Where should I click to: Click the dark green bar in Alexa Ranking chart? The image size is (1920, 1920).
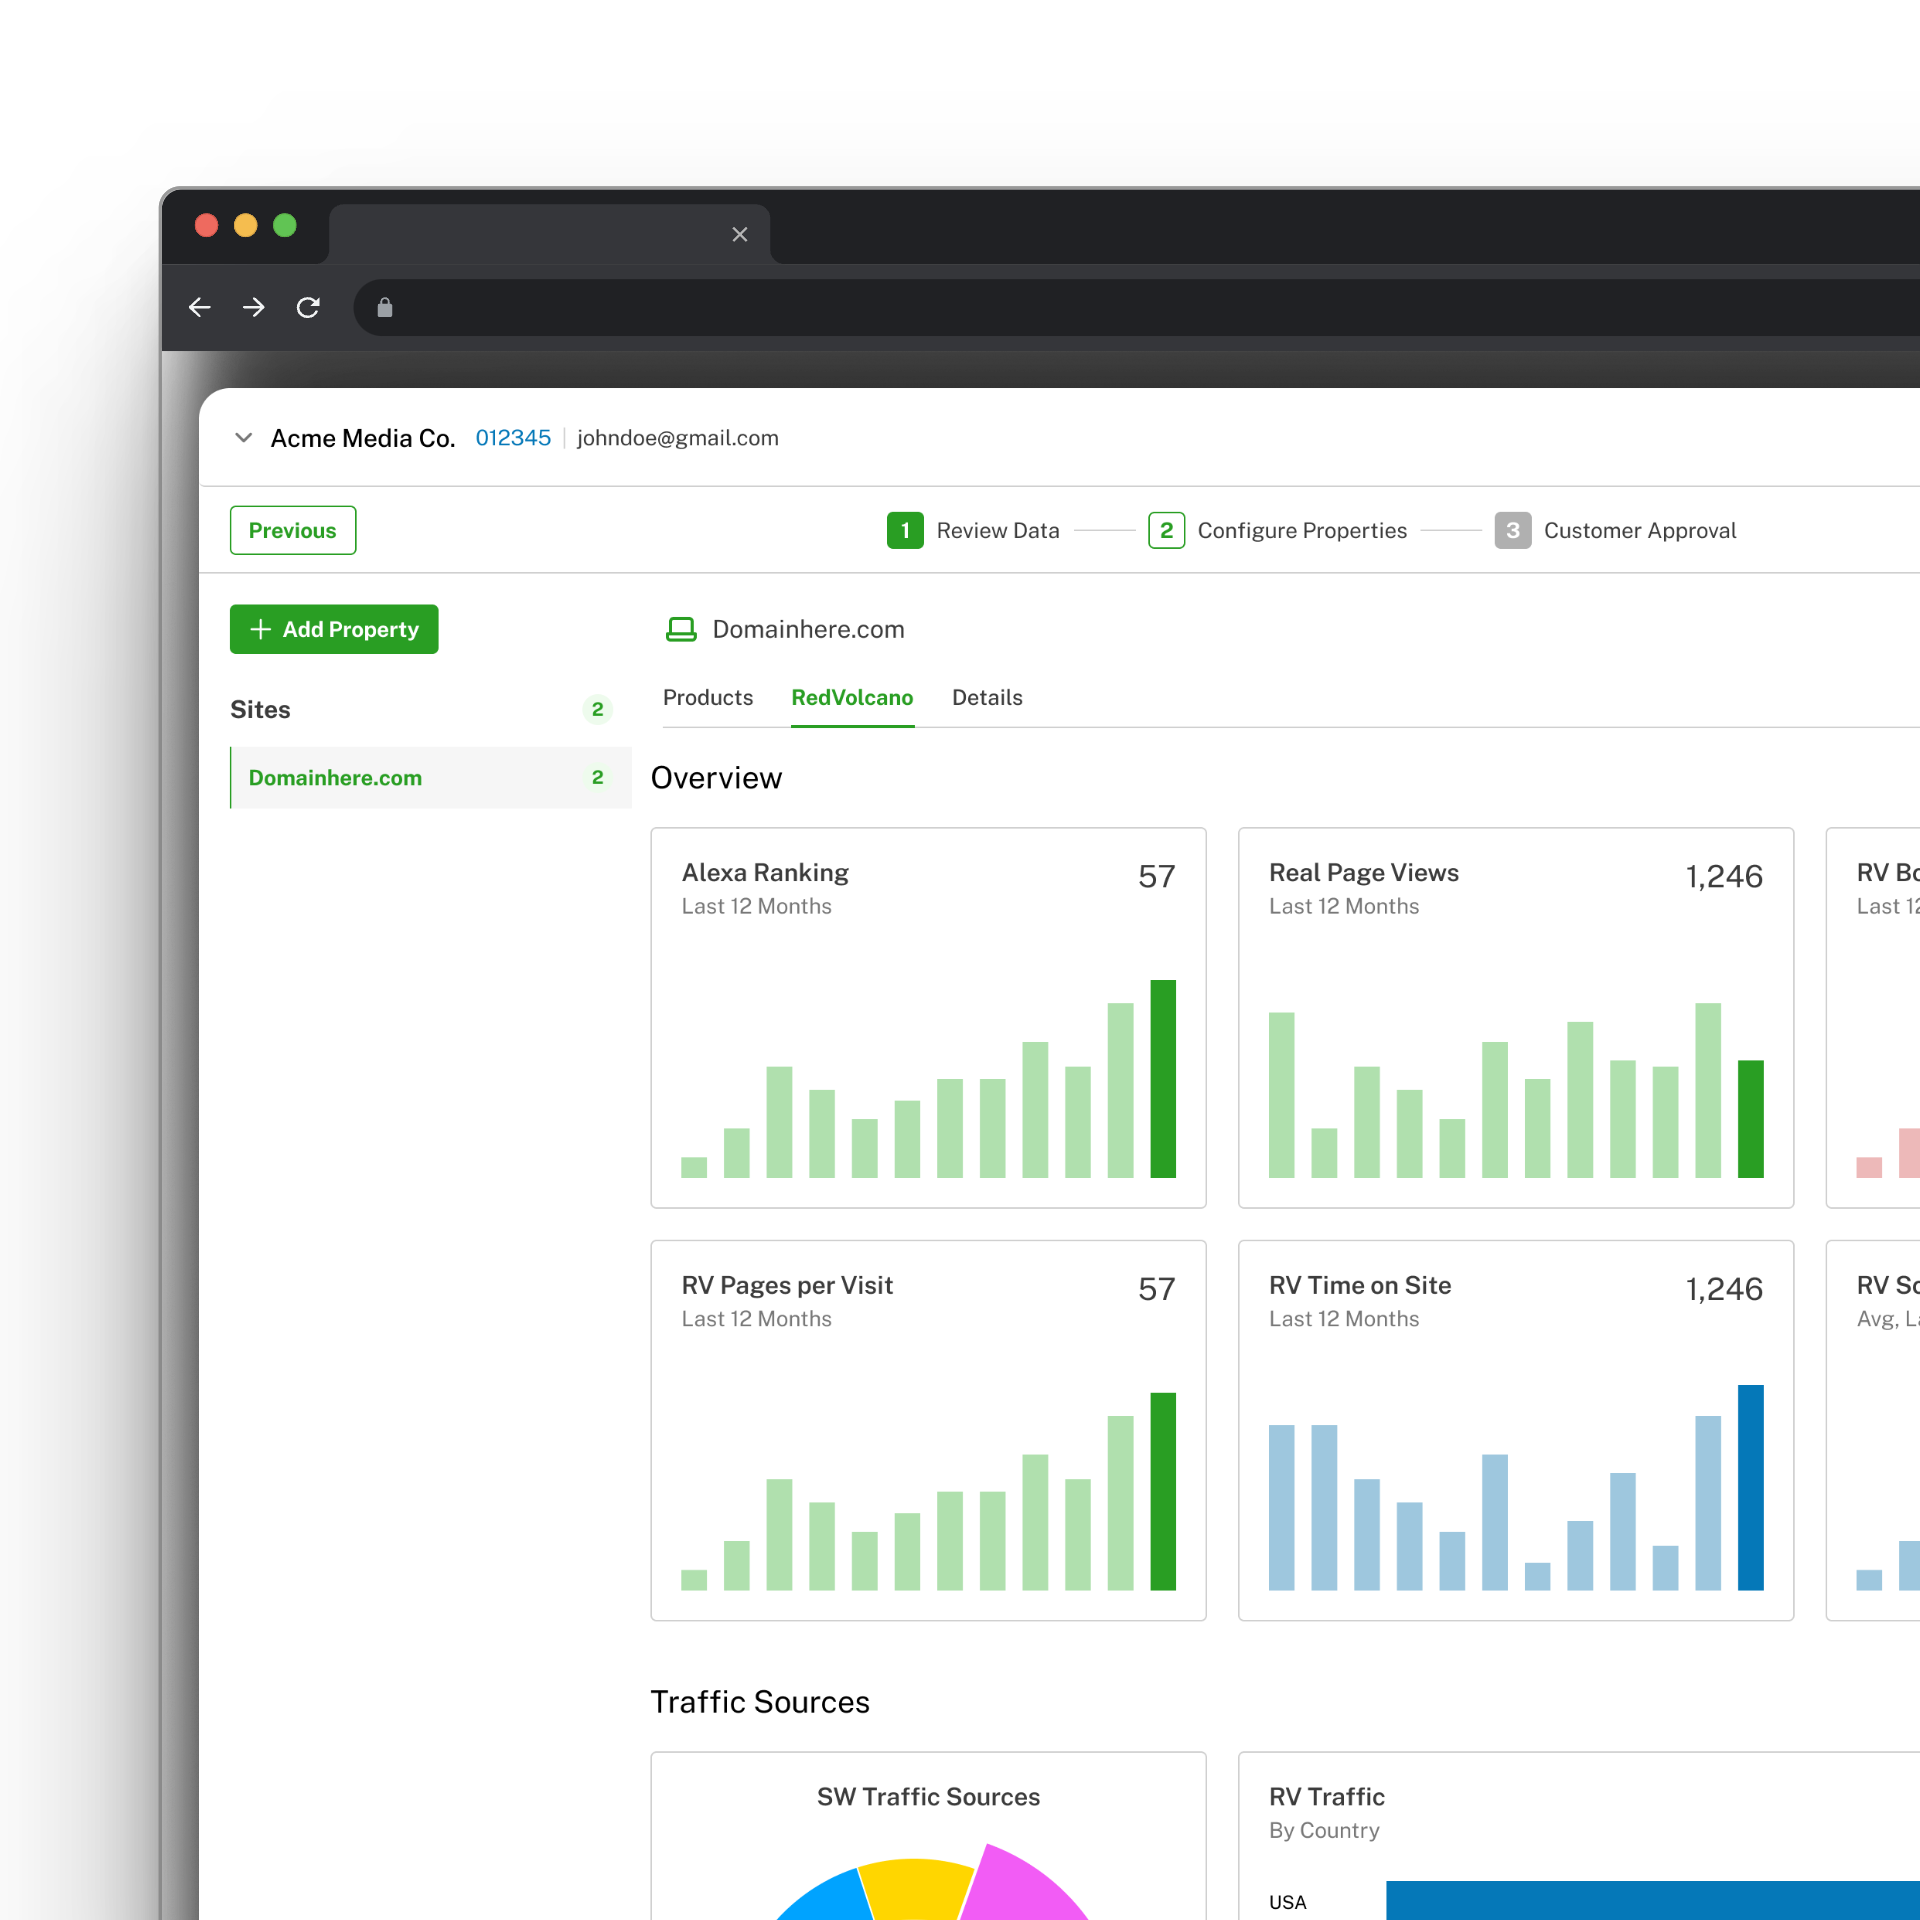click(x=1162, y=1080)
